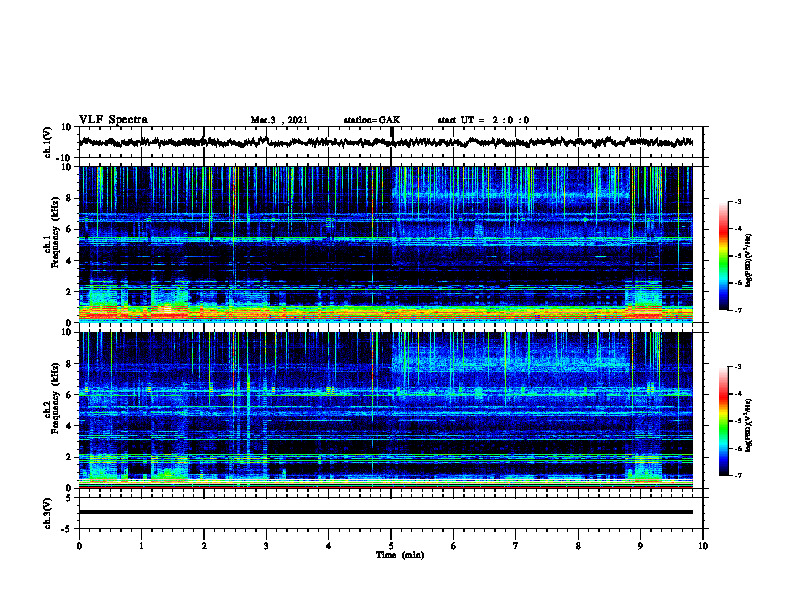Click time axis tick label "6"
This screenshot has width=792, height=612.
454,546
